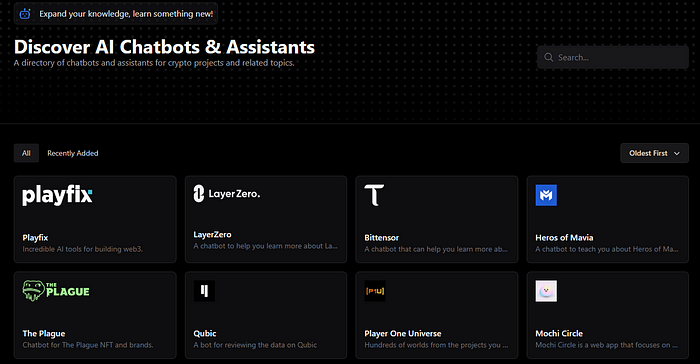700x364 pixels.
Task: Click the robot icon in top banner
Action: (25, 14)
